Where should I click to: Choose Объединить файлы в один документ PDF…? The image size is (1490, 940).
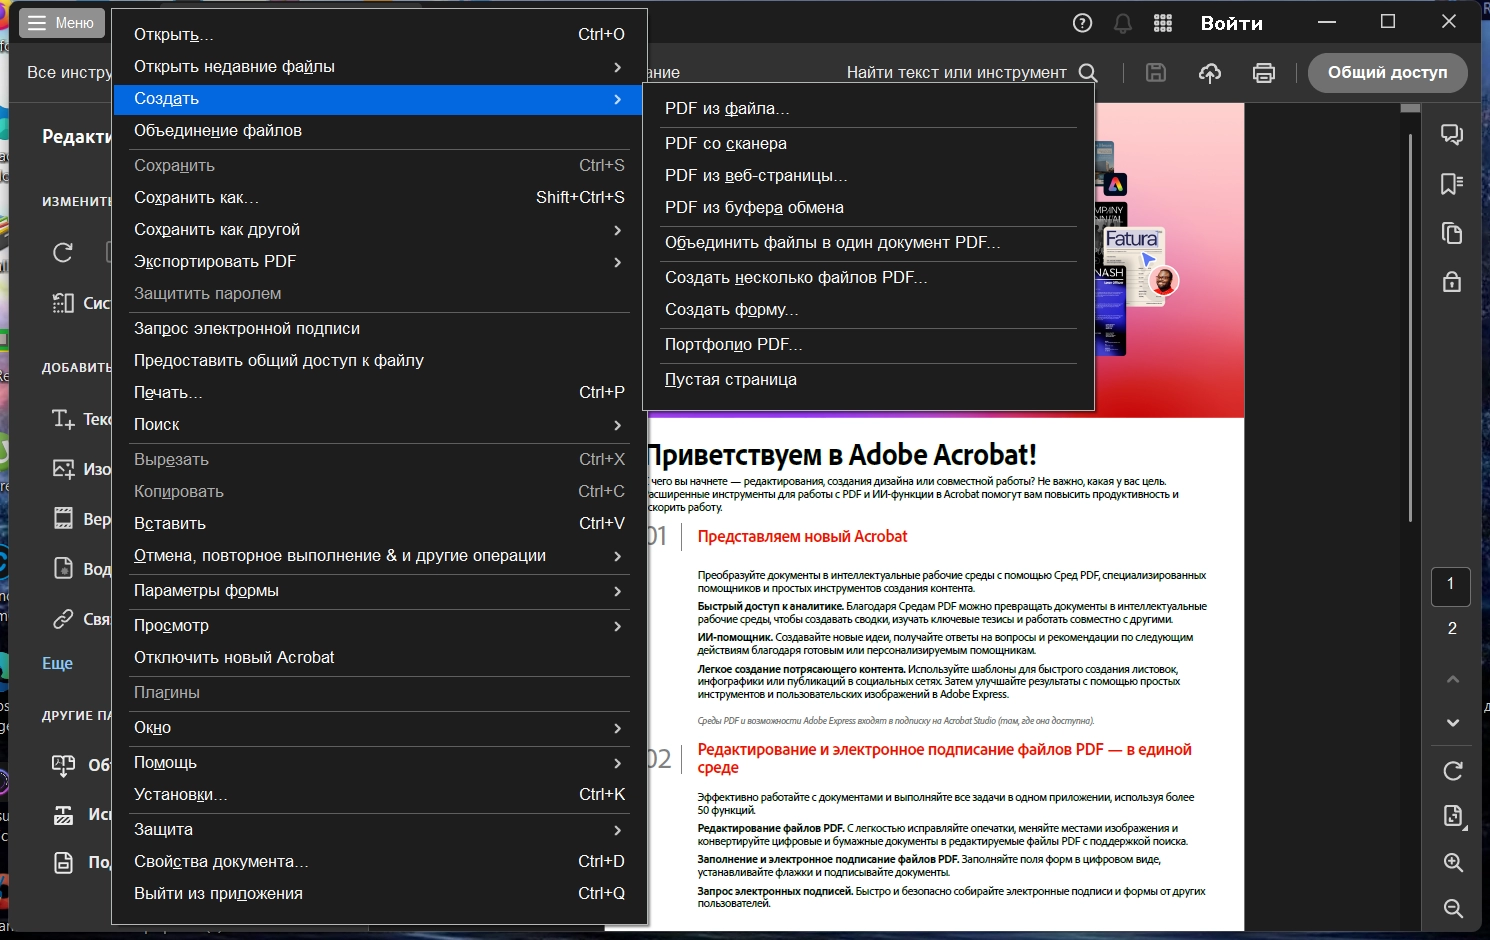(x=868, y=242)
